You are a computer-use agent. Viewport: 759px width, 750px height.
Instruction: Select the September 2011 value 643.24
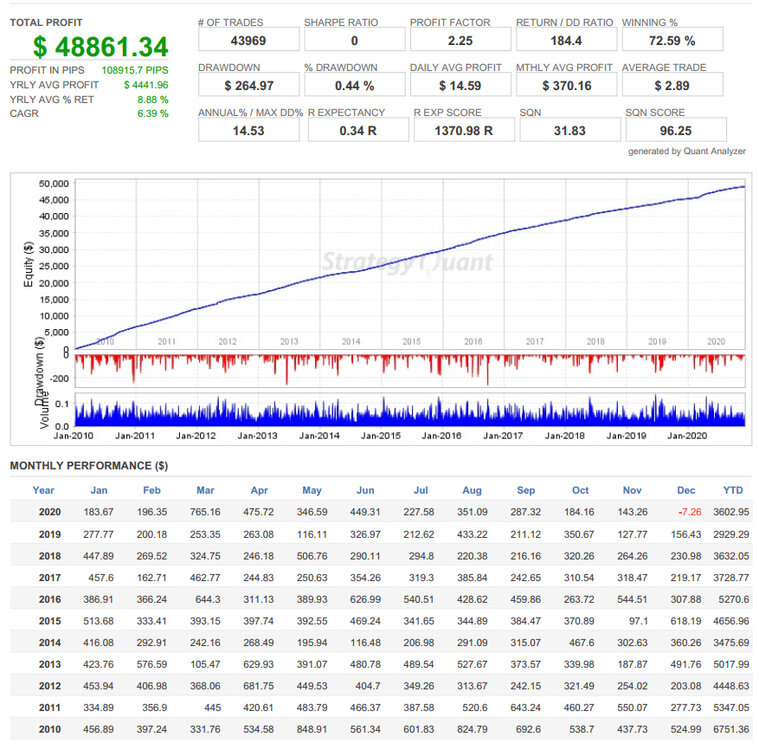coord(526,708)
